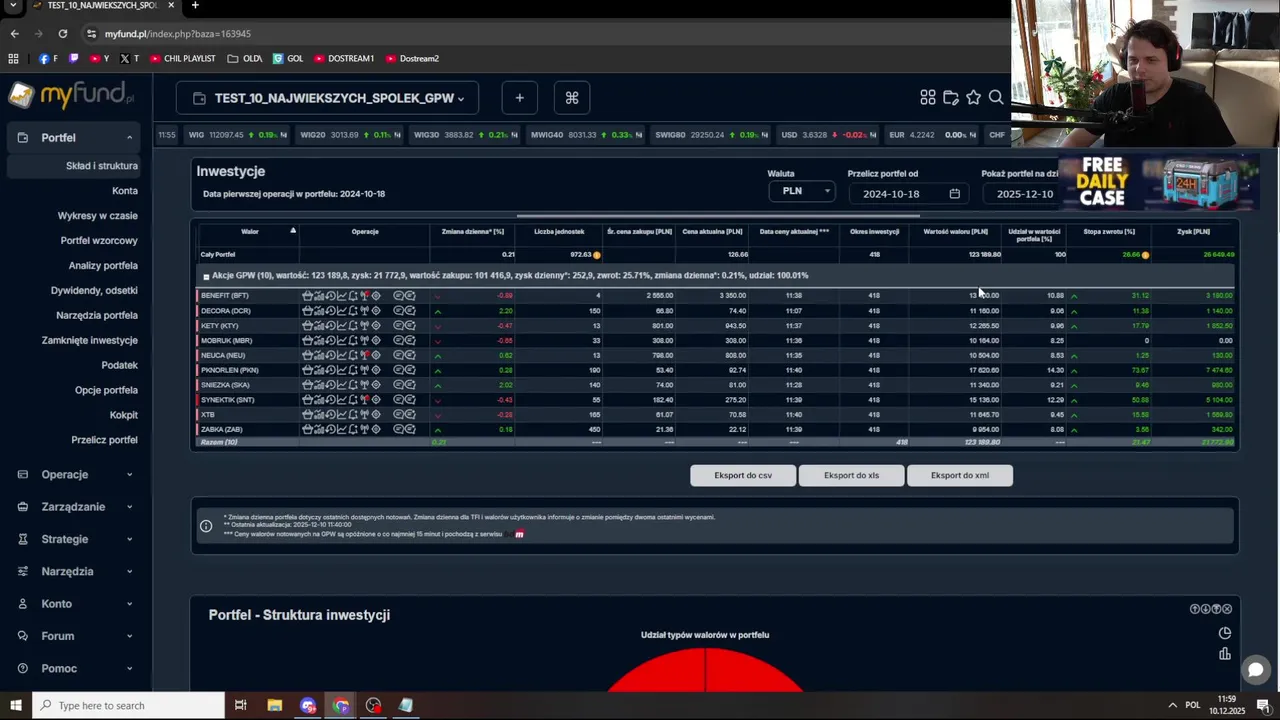Click the info circle icon in footnote box

pyautogui.click(x=206, y=526)
